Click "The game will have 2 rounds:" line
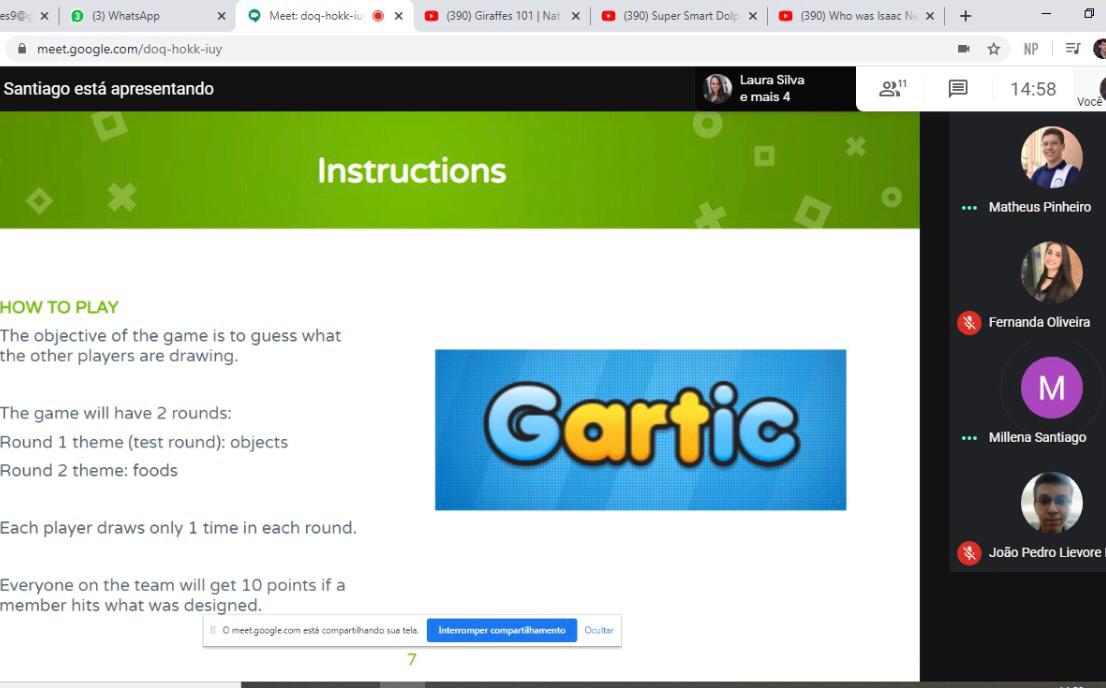The image size is (1106, 688). coord(116,413)
